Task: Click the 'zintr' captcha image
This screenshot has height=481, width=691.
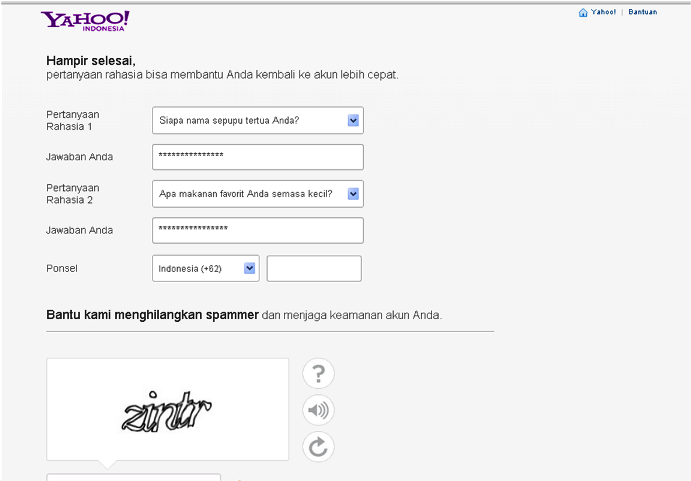Action: click(167, 412)
